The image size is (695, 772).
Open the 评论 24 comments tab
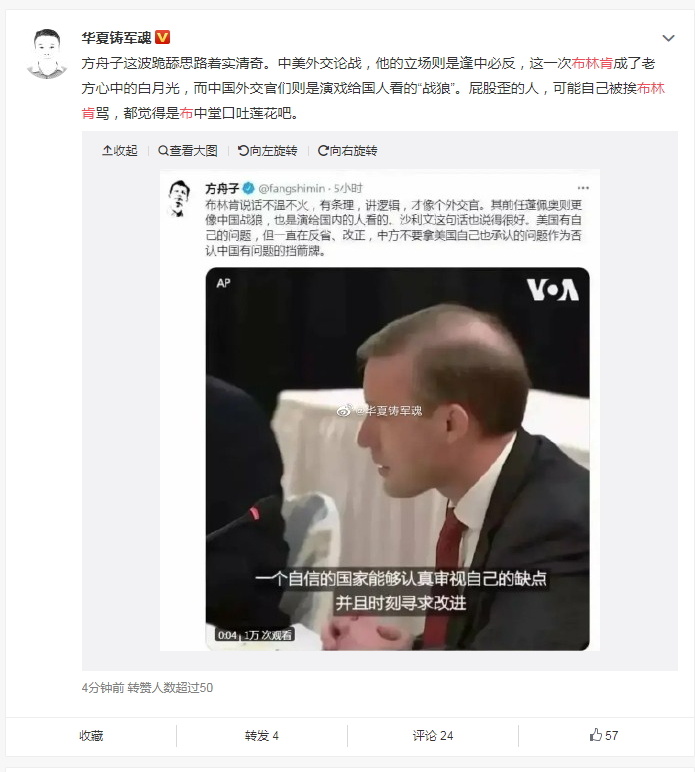point(433,736)
